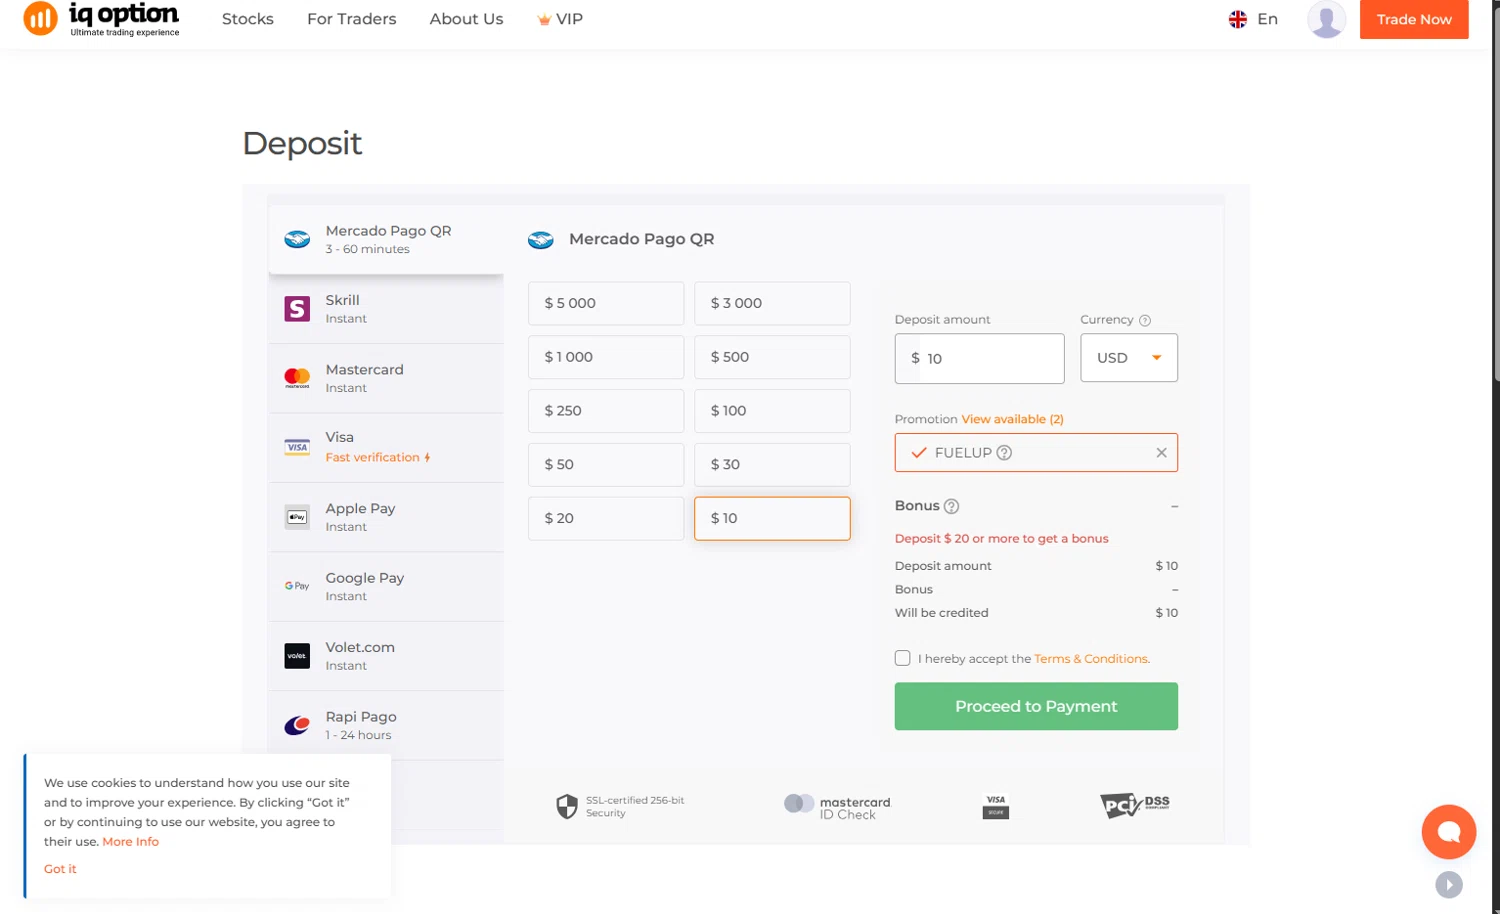Screen dimensions: 1500x914
Task: Select Rapi Pago payment method
Action: pos(386,725)
